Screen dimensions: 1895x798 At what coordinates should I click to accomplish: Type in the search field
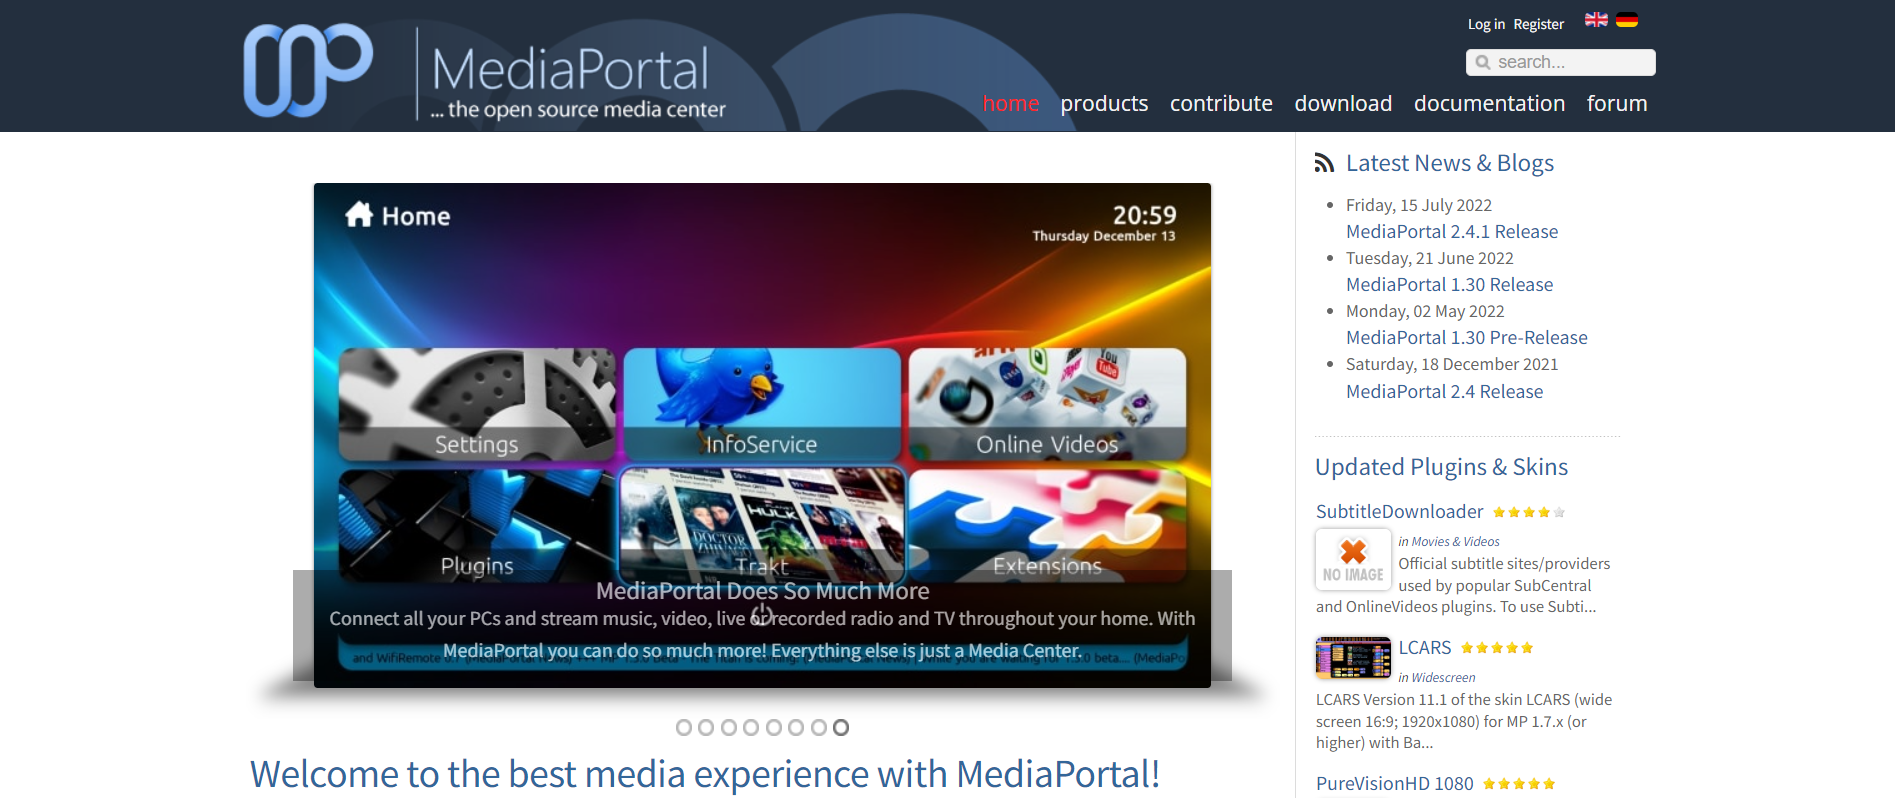point(1561,62)
